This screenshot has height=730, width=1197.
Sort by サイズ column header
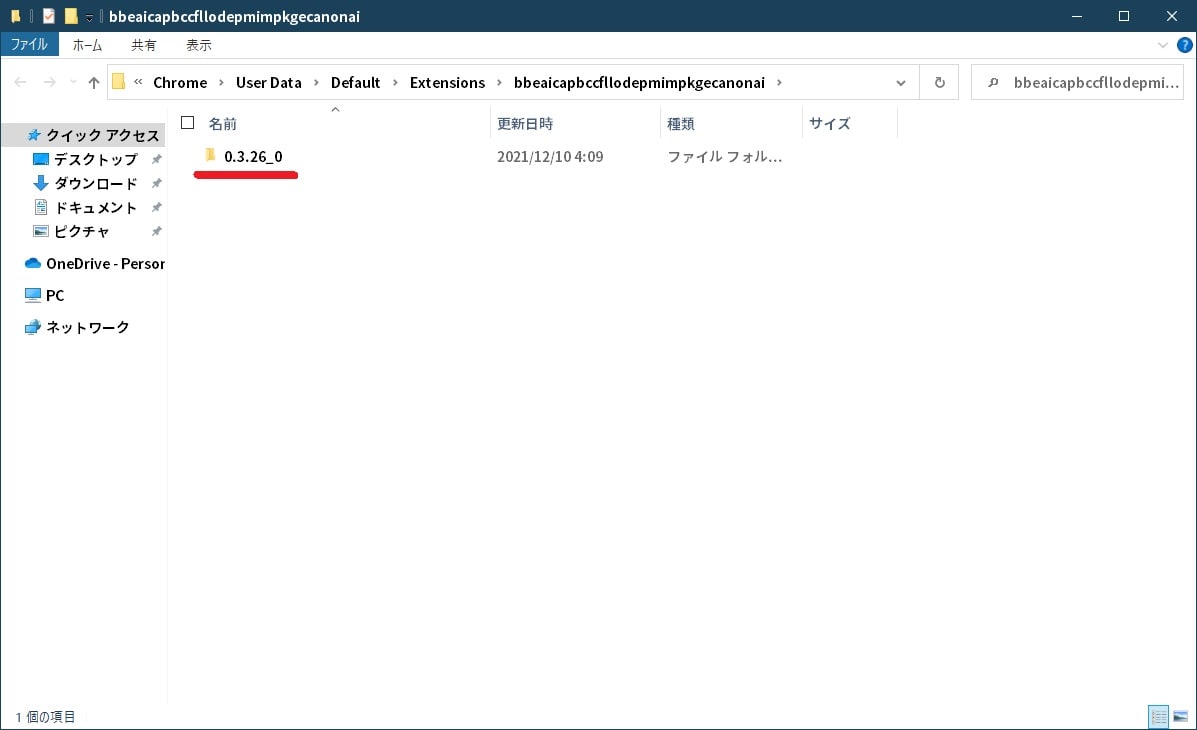[830, 124]
